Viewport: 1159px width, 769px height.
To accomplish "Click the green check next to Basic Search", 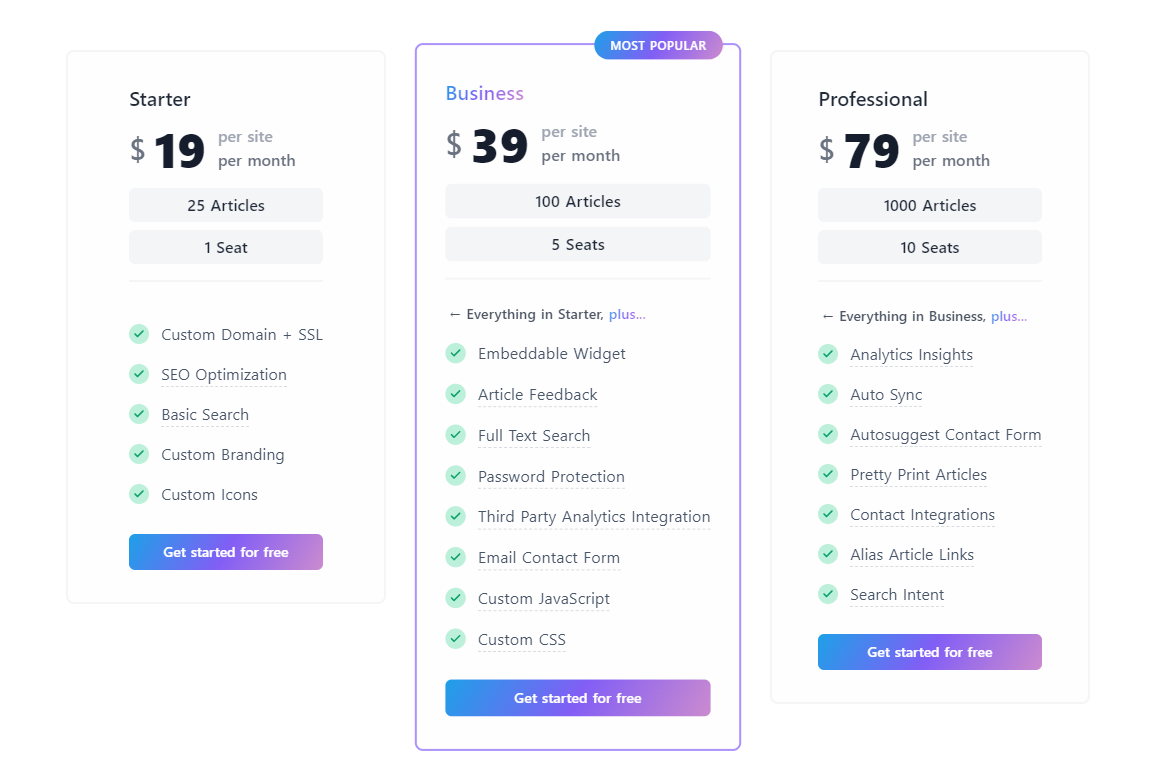I will pos(139,414).
